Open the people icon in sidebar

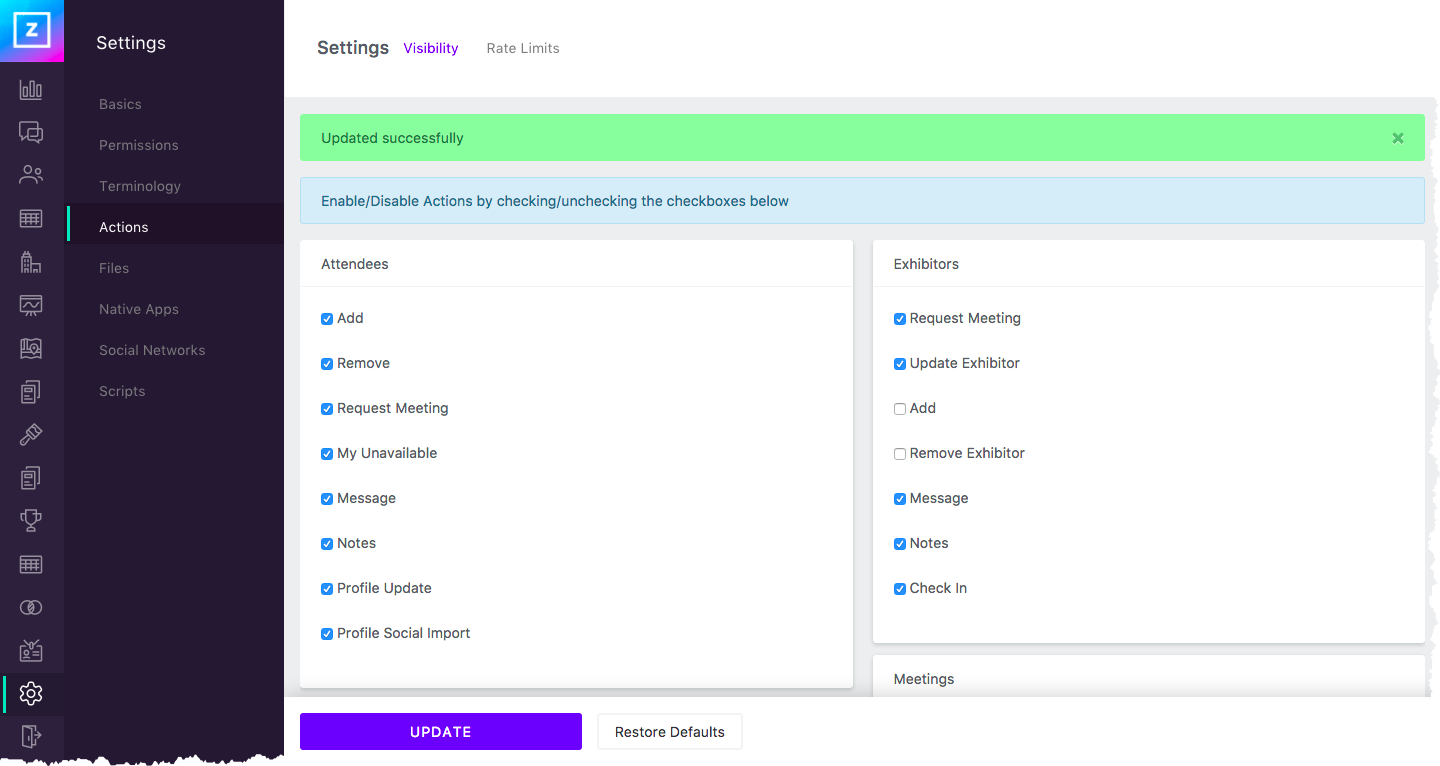pos(31,176)
